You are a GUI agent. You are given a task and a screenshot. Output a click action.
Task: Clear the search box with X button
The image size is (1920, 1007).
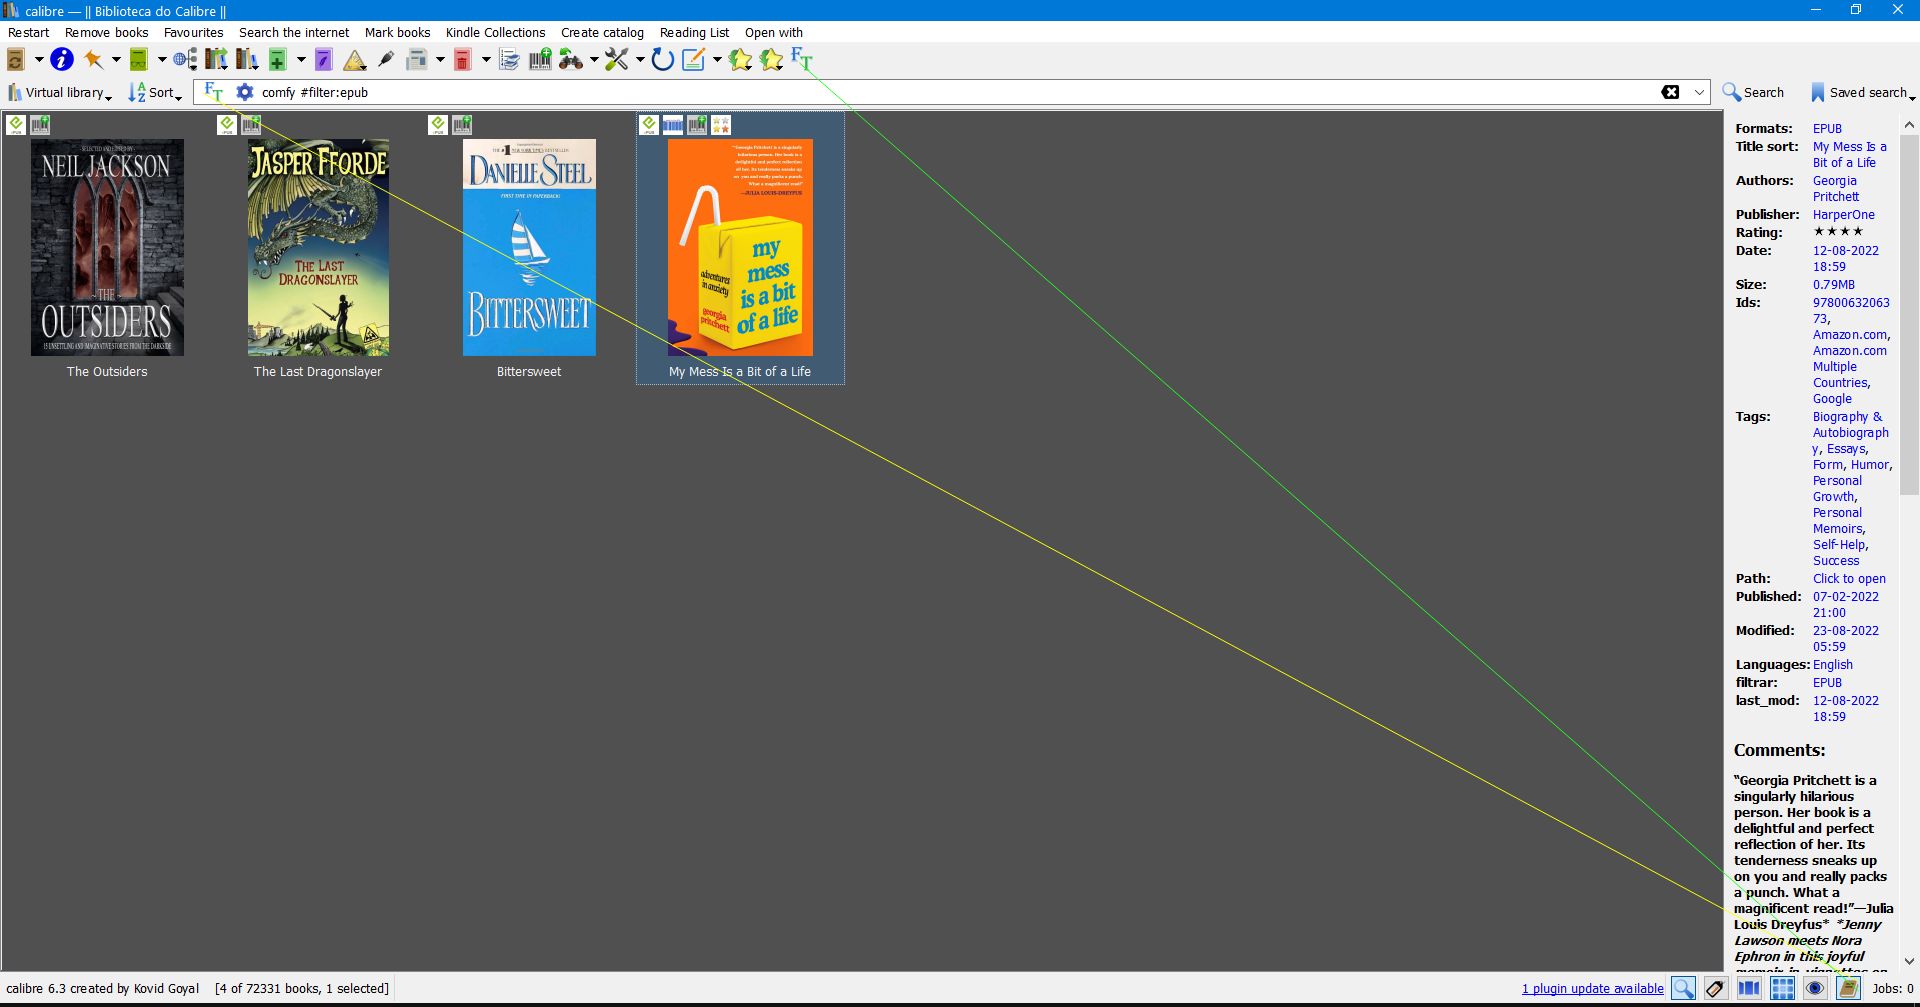coord(1670,92)
